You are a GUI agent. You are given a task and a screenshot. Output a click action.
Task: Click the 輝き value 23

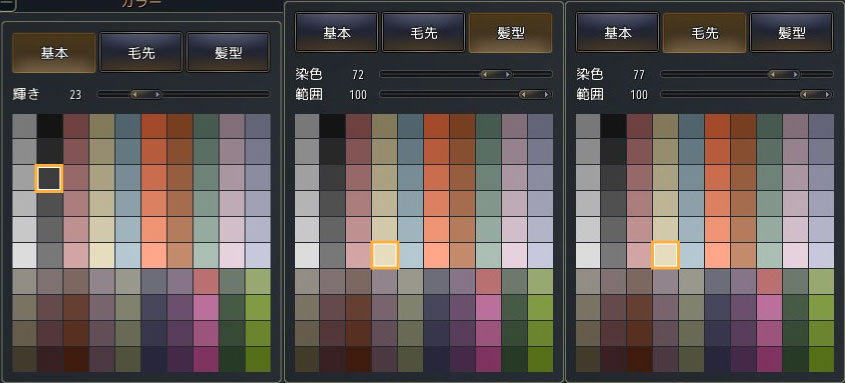click(x=75, y=95)
